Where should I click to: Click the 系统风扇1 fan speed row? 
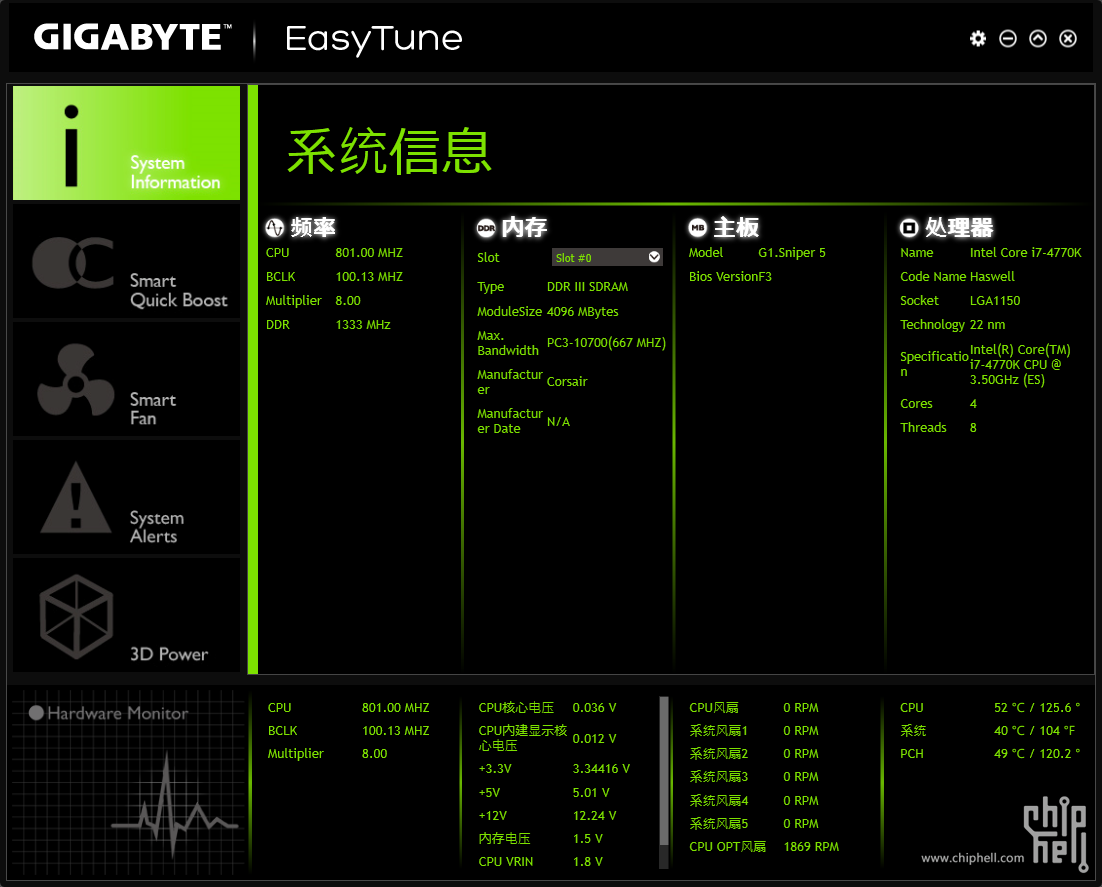[754, 731]
